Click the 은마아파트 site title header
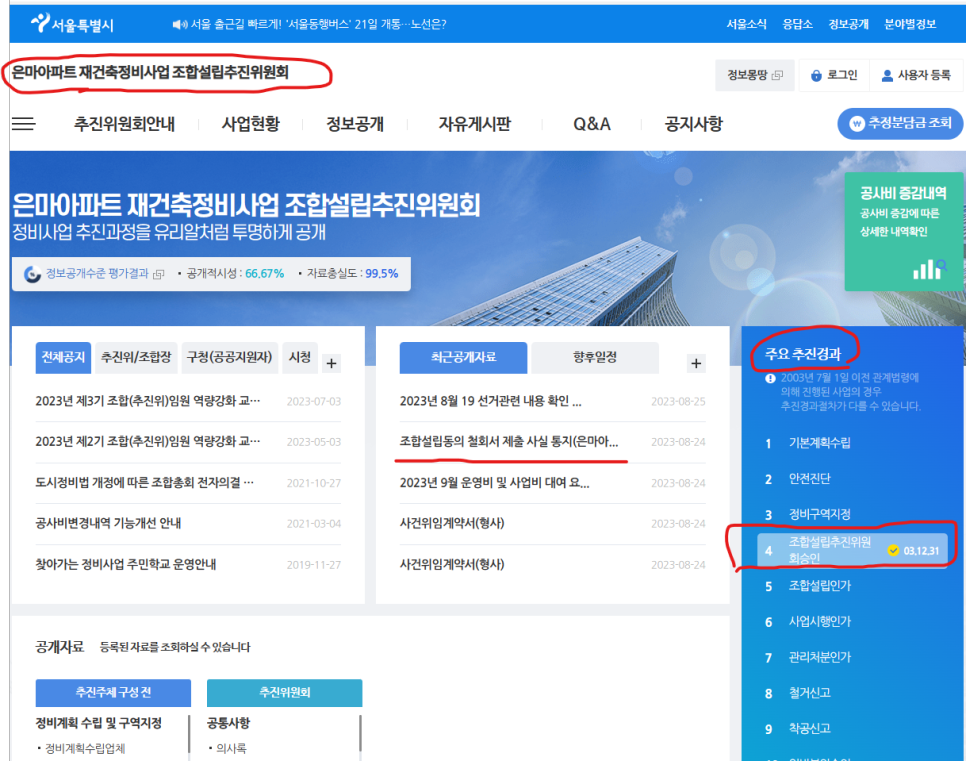Image resolution: width=966 pixels, height=761 pixels. pos(150,73)
